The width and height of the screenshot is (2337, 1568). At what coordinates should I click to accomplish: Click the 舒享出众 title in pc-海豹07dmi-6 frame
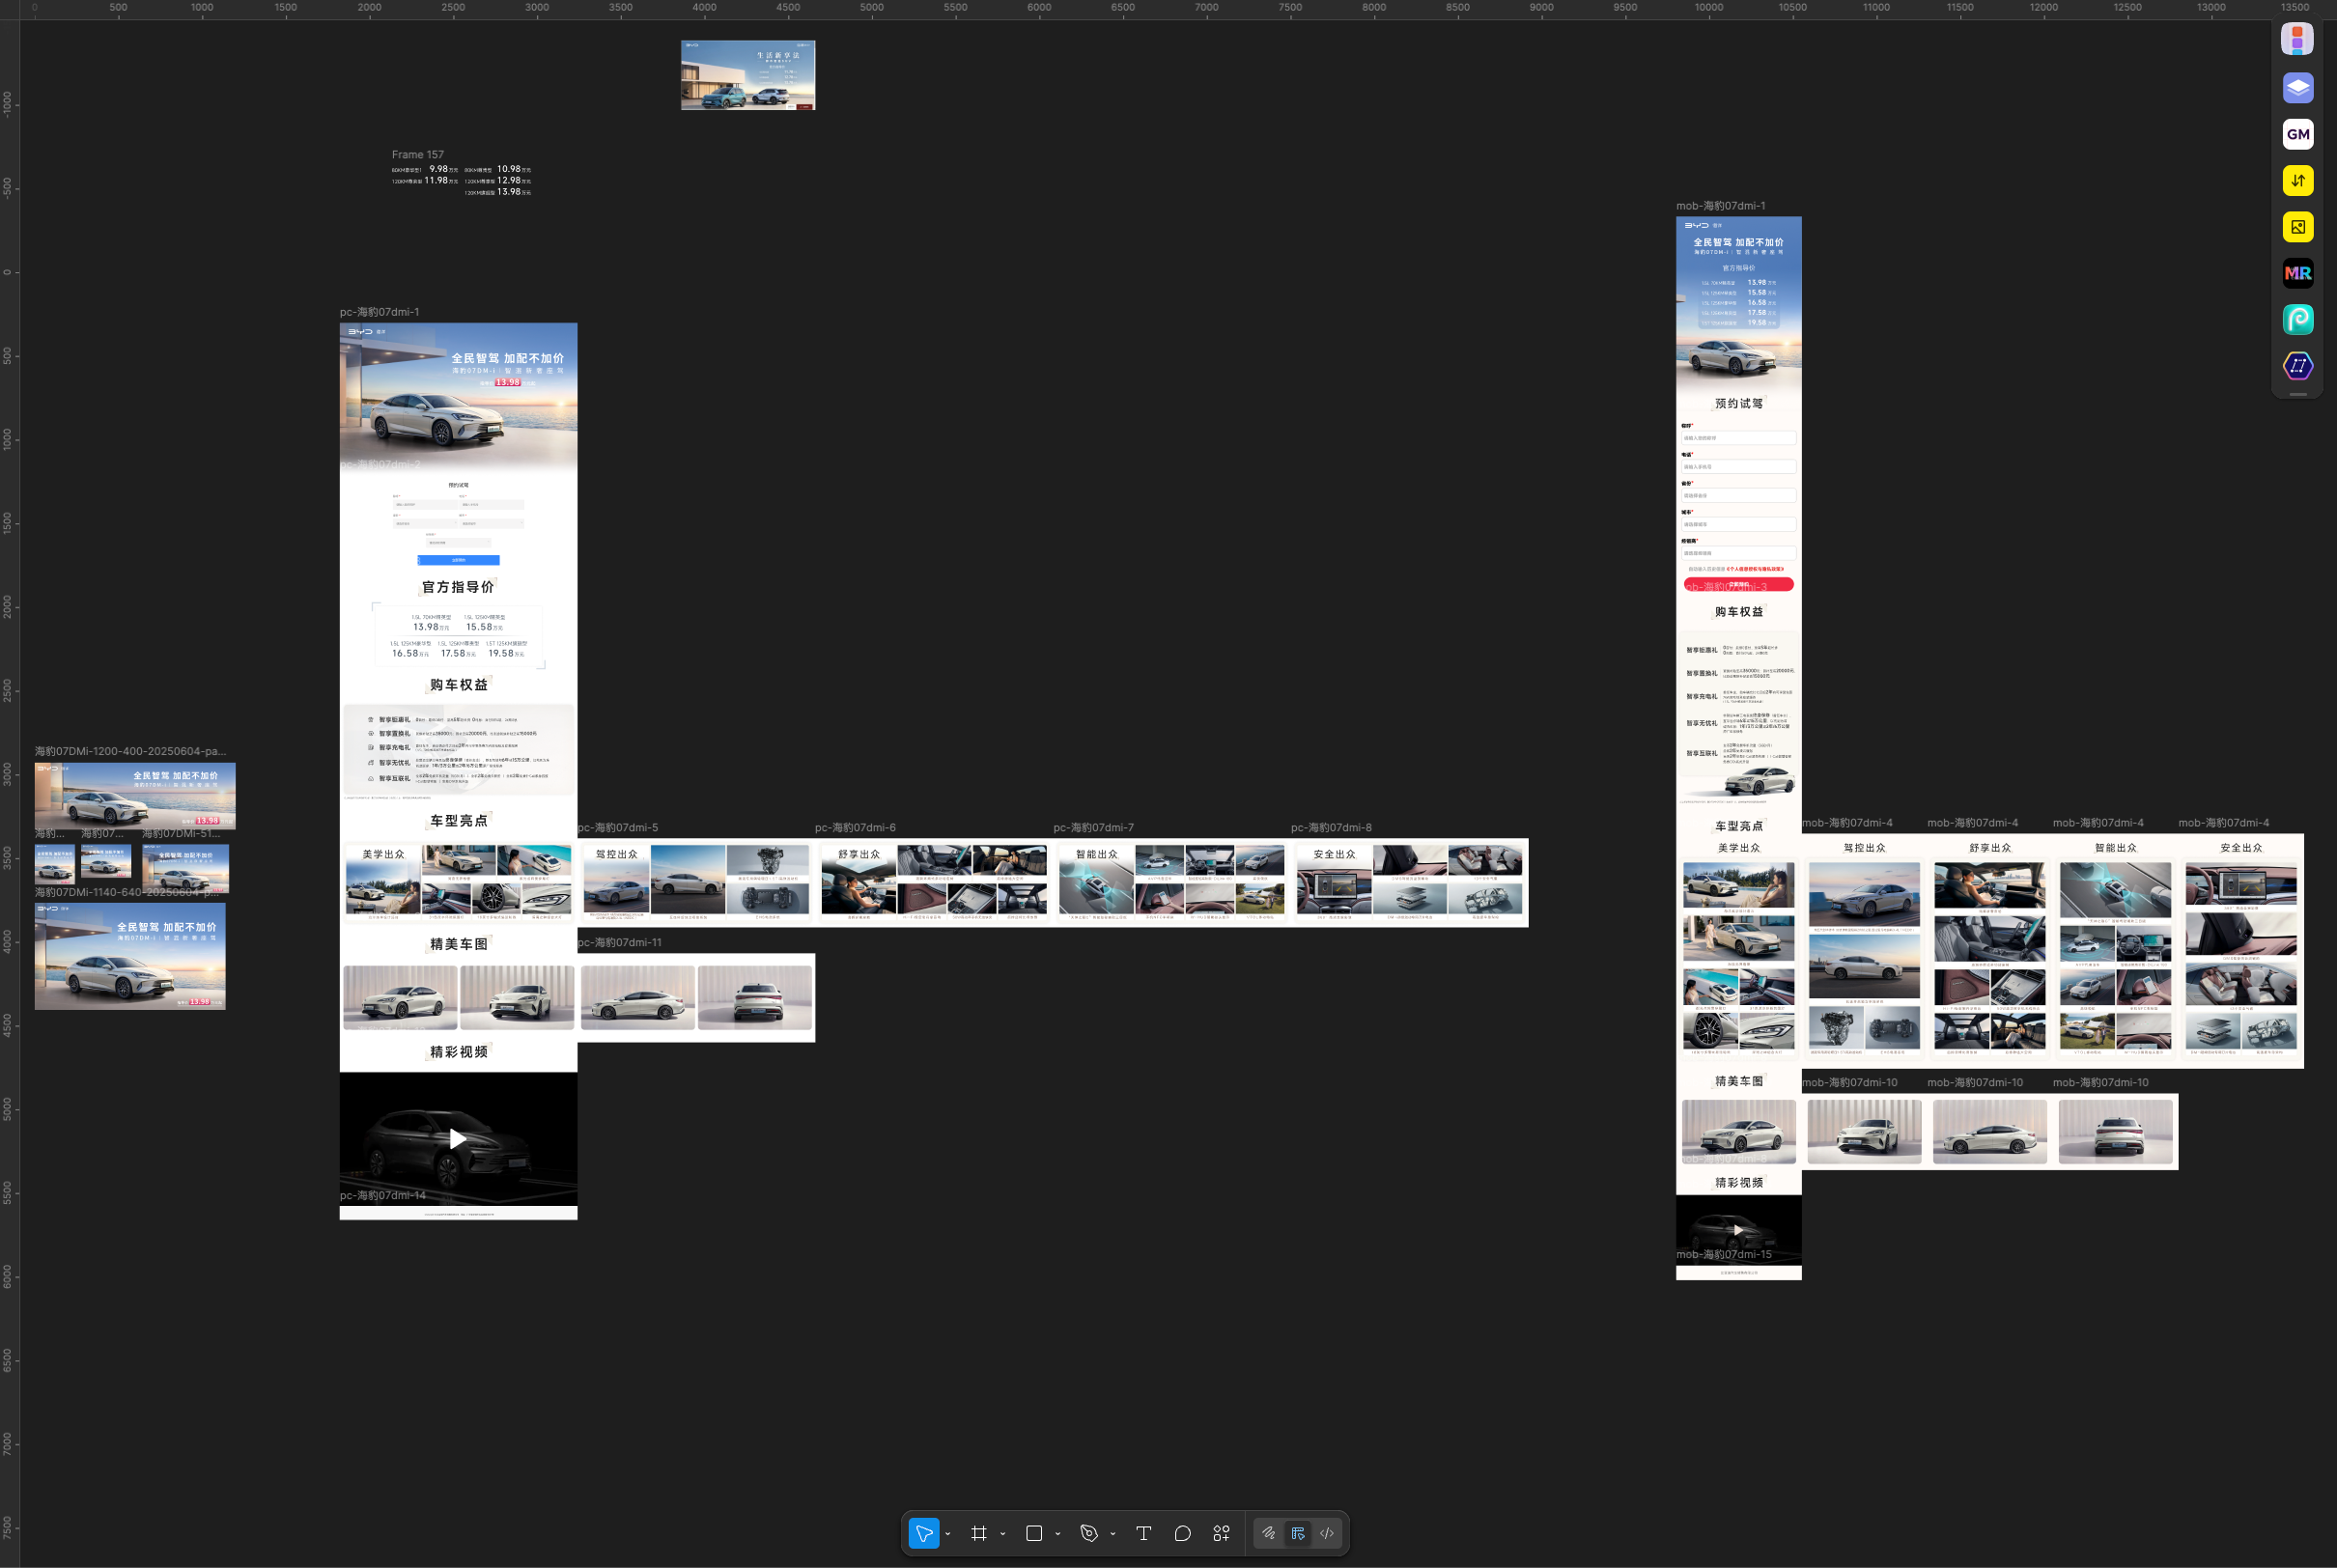coord(859,855)
